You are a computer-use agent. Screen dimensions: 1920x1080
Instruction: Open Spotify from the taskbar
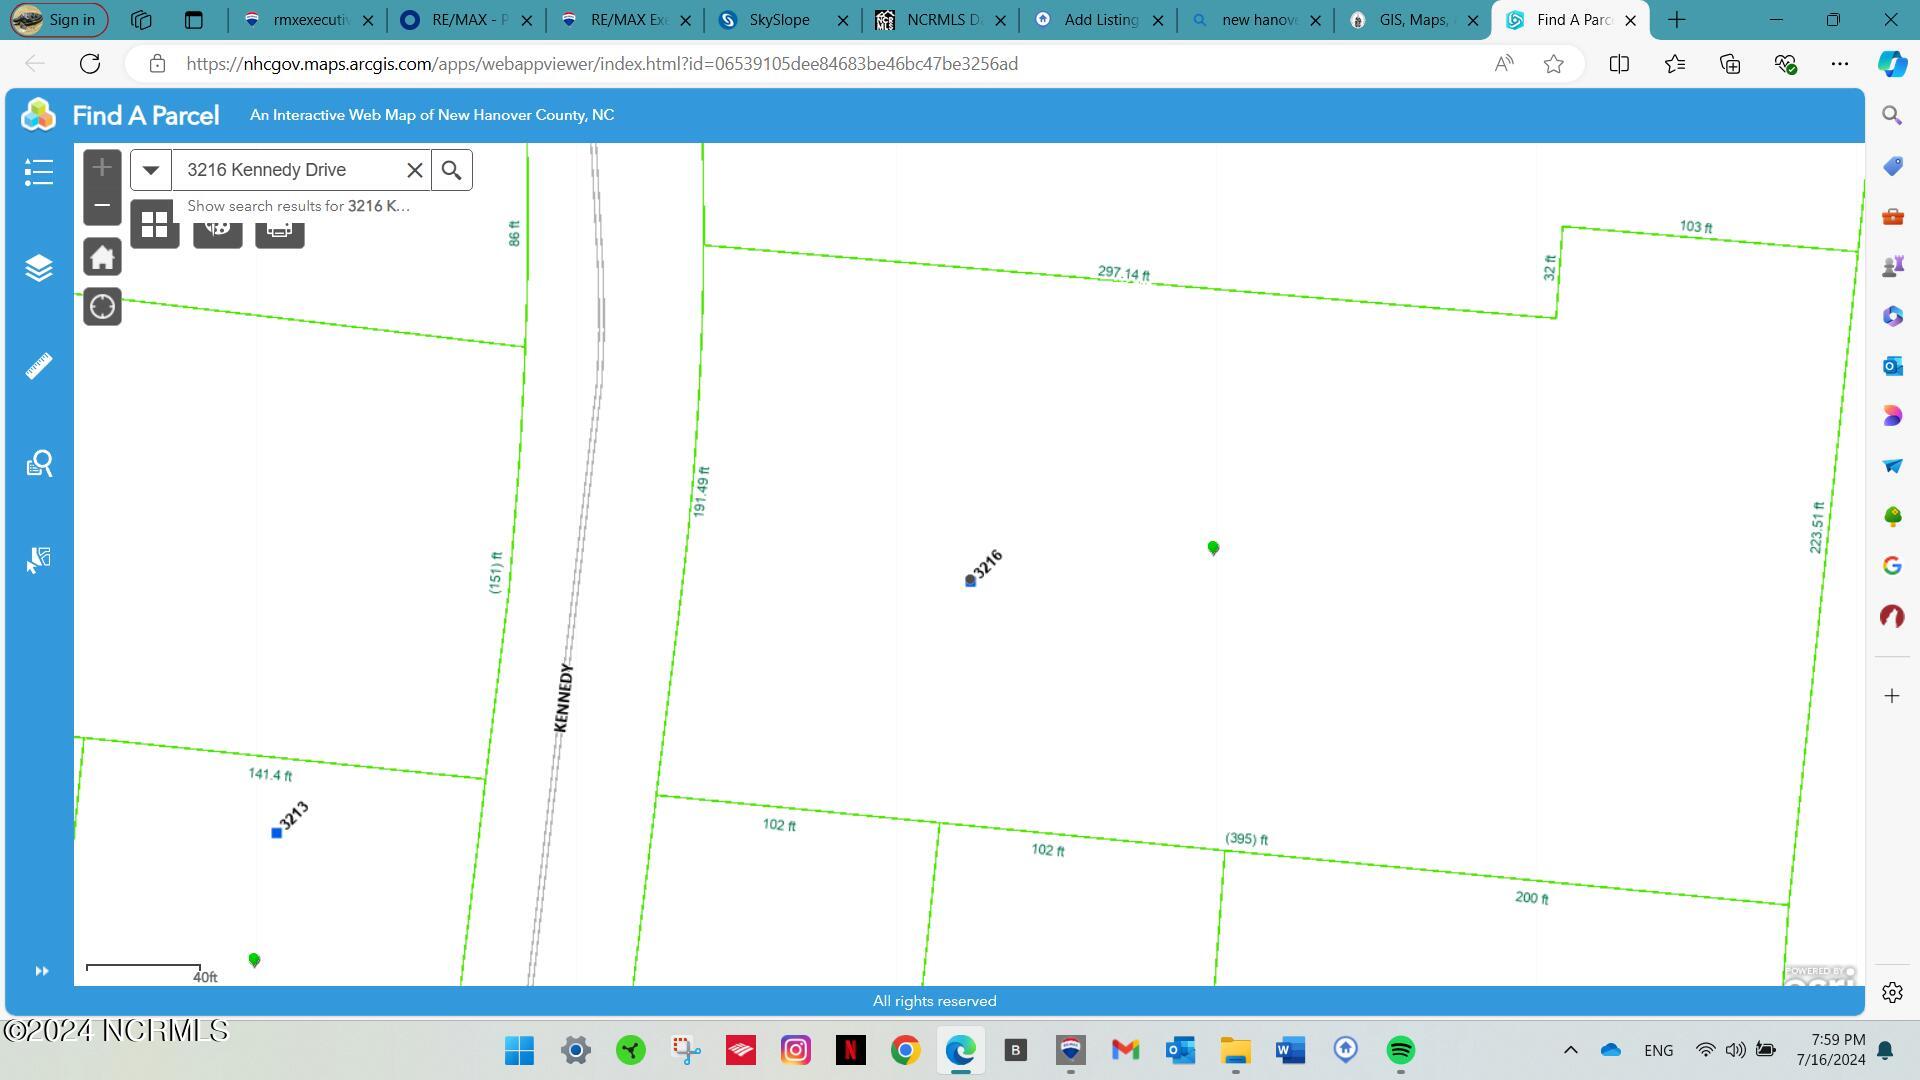click(1400, 1050)
